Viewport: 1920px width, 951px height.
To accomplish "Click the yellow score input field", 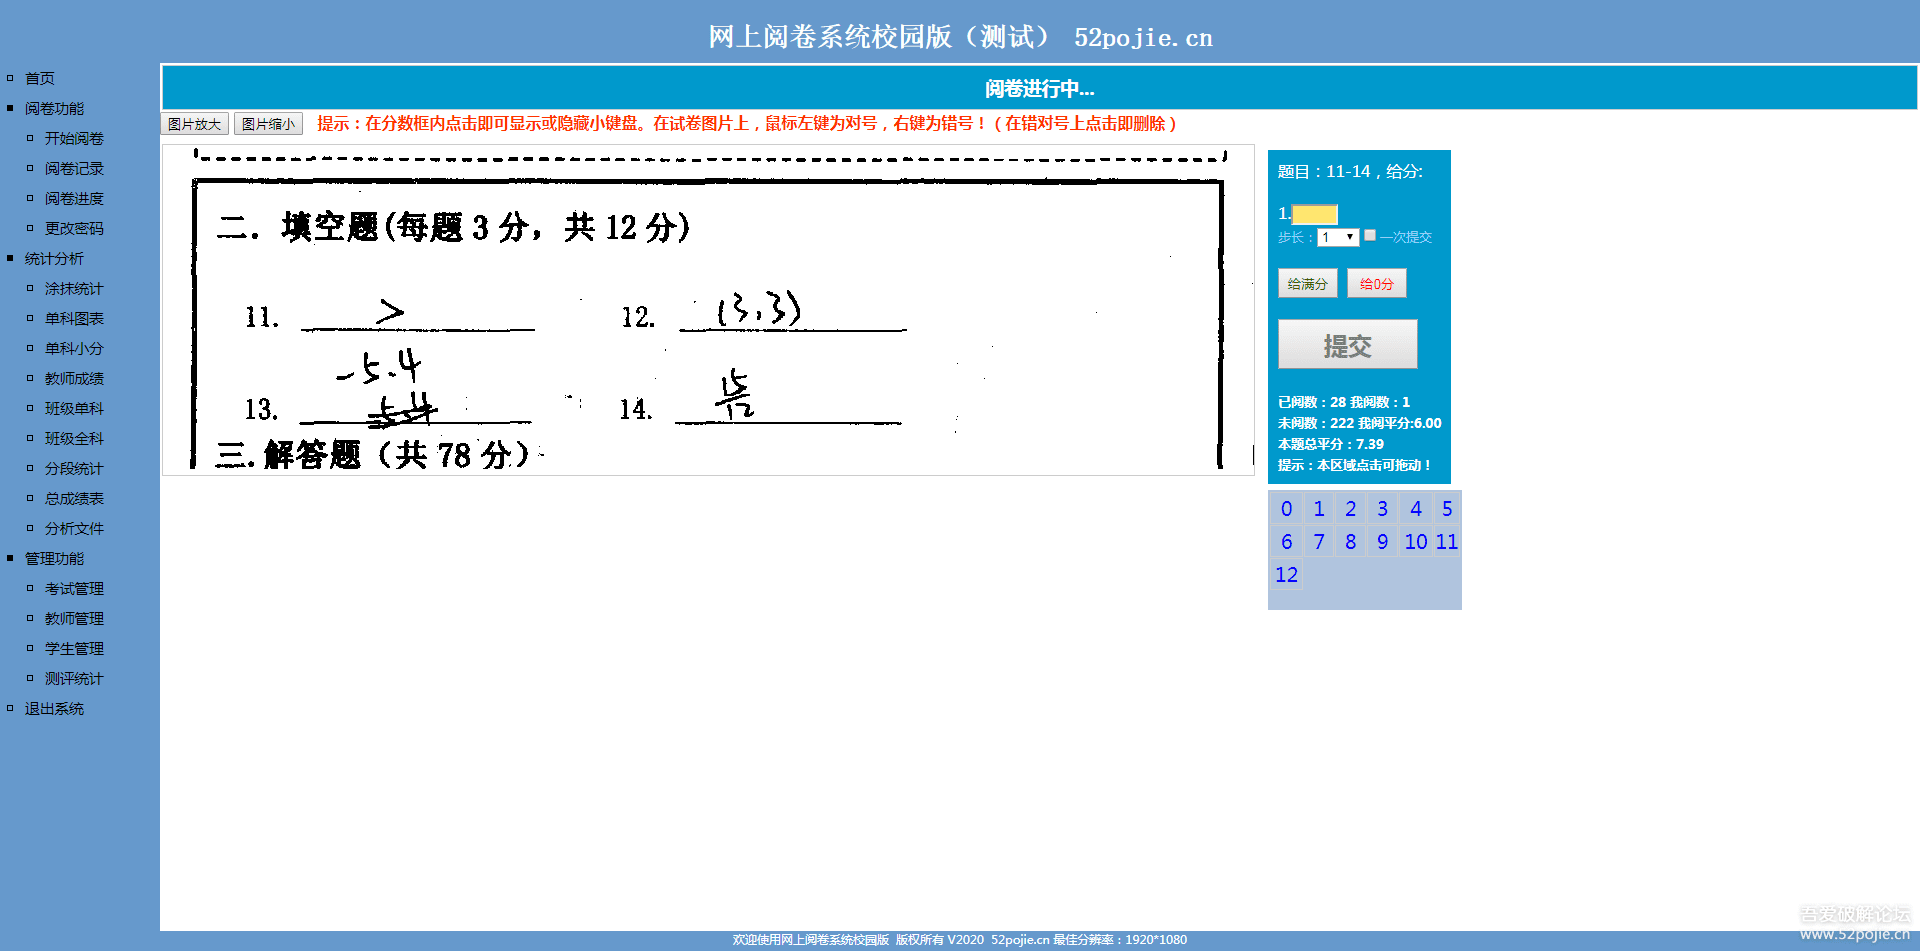I will [x=1313, y=214].
